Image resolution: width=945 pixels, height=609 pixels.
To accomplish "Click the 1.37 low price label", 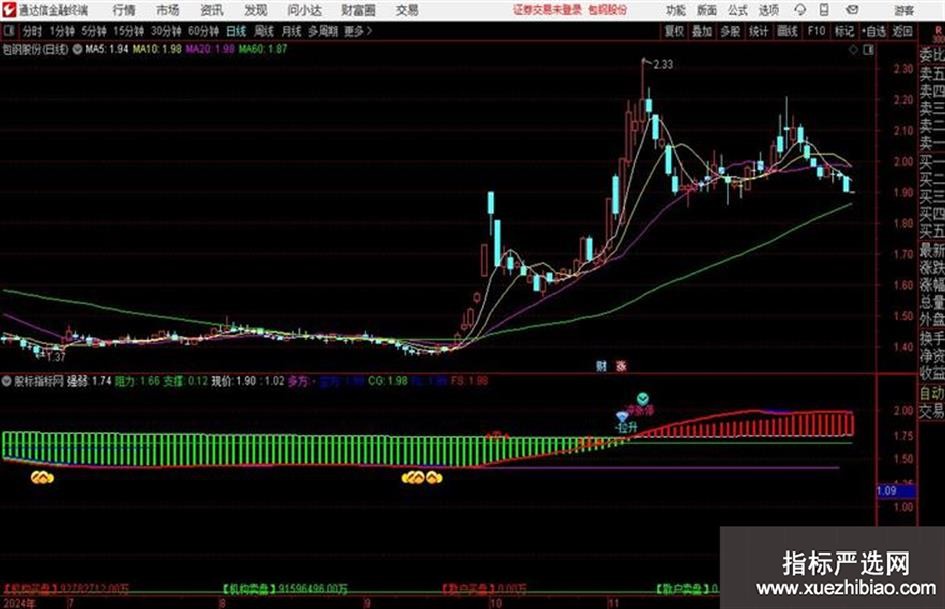I will pyautogui.click(x=56, y=357).
